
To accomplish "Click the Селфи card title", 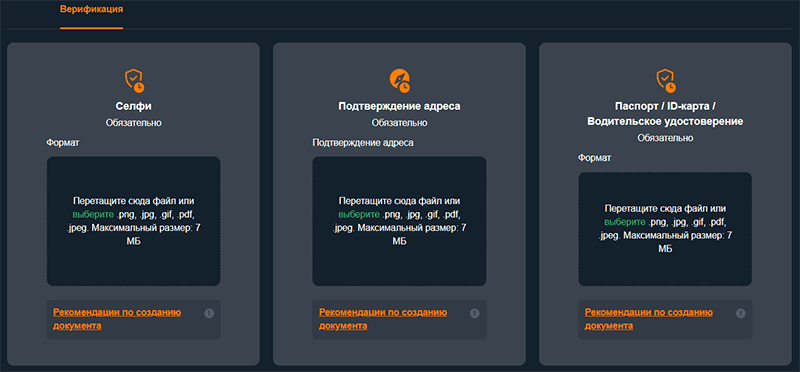I will pyautogui.click(x=134, y=107).
